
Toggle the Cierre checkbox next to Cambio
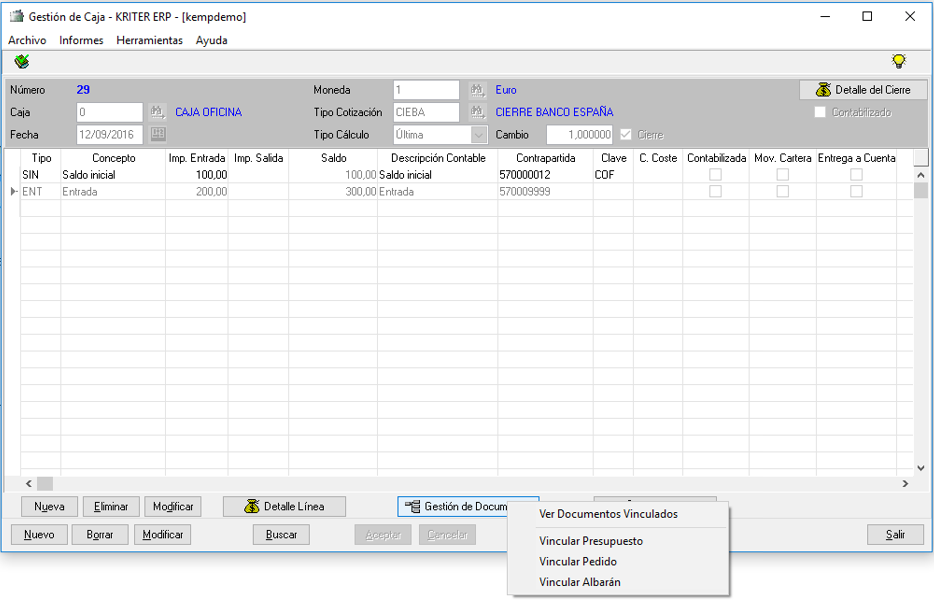(x=625, y=135)
